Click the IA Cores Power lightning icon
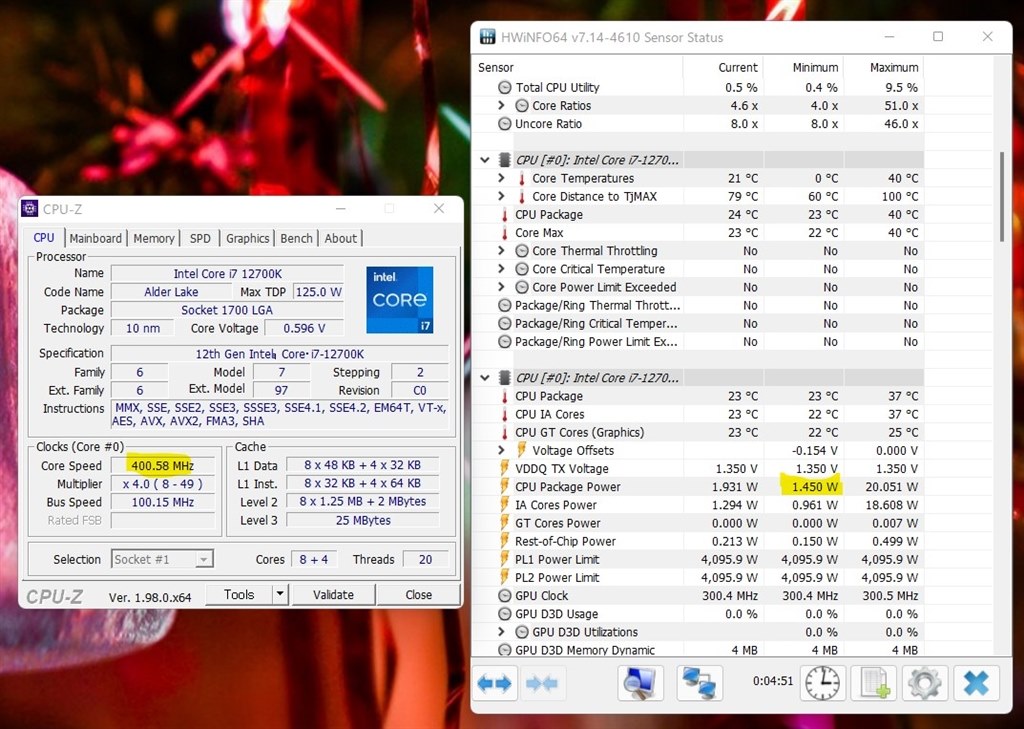The width and height of the screenshot is (1024, 729). (x=504, y=504)
